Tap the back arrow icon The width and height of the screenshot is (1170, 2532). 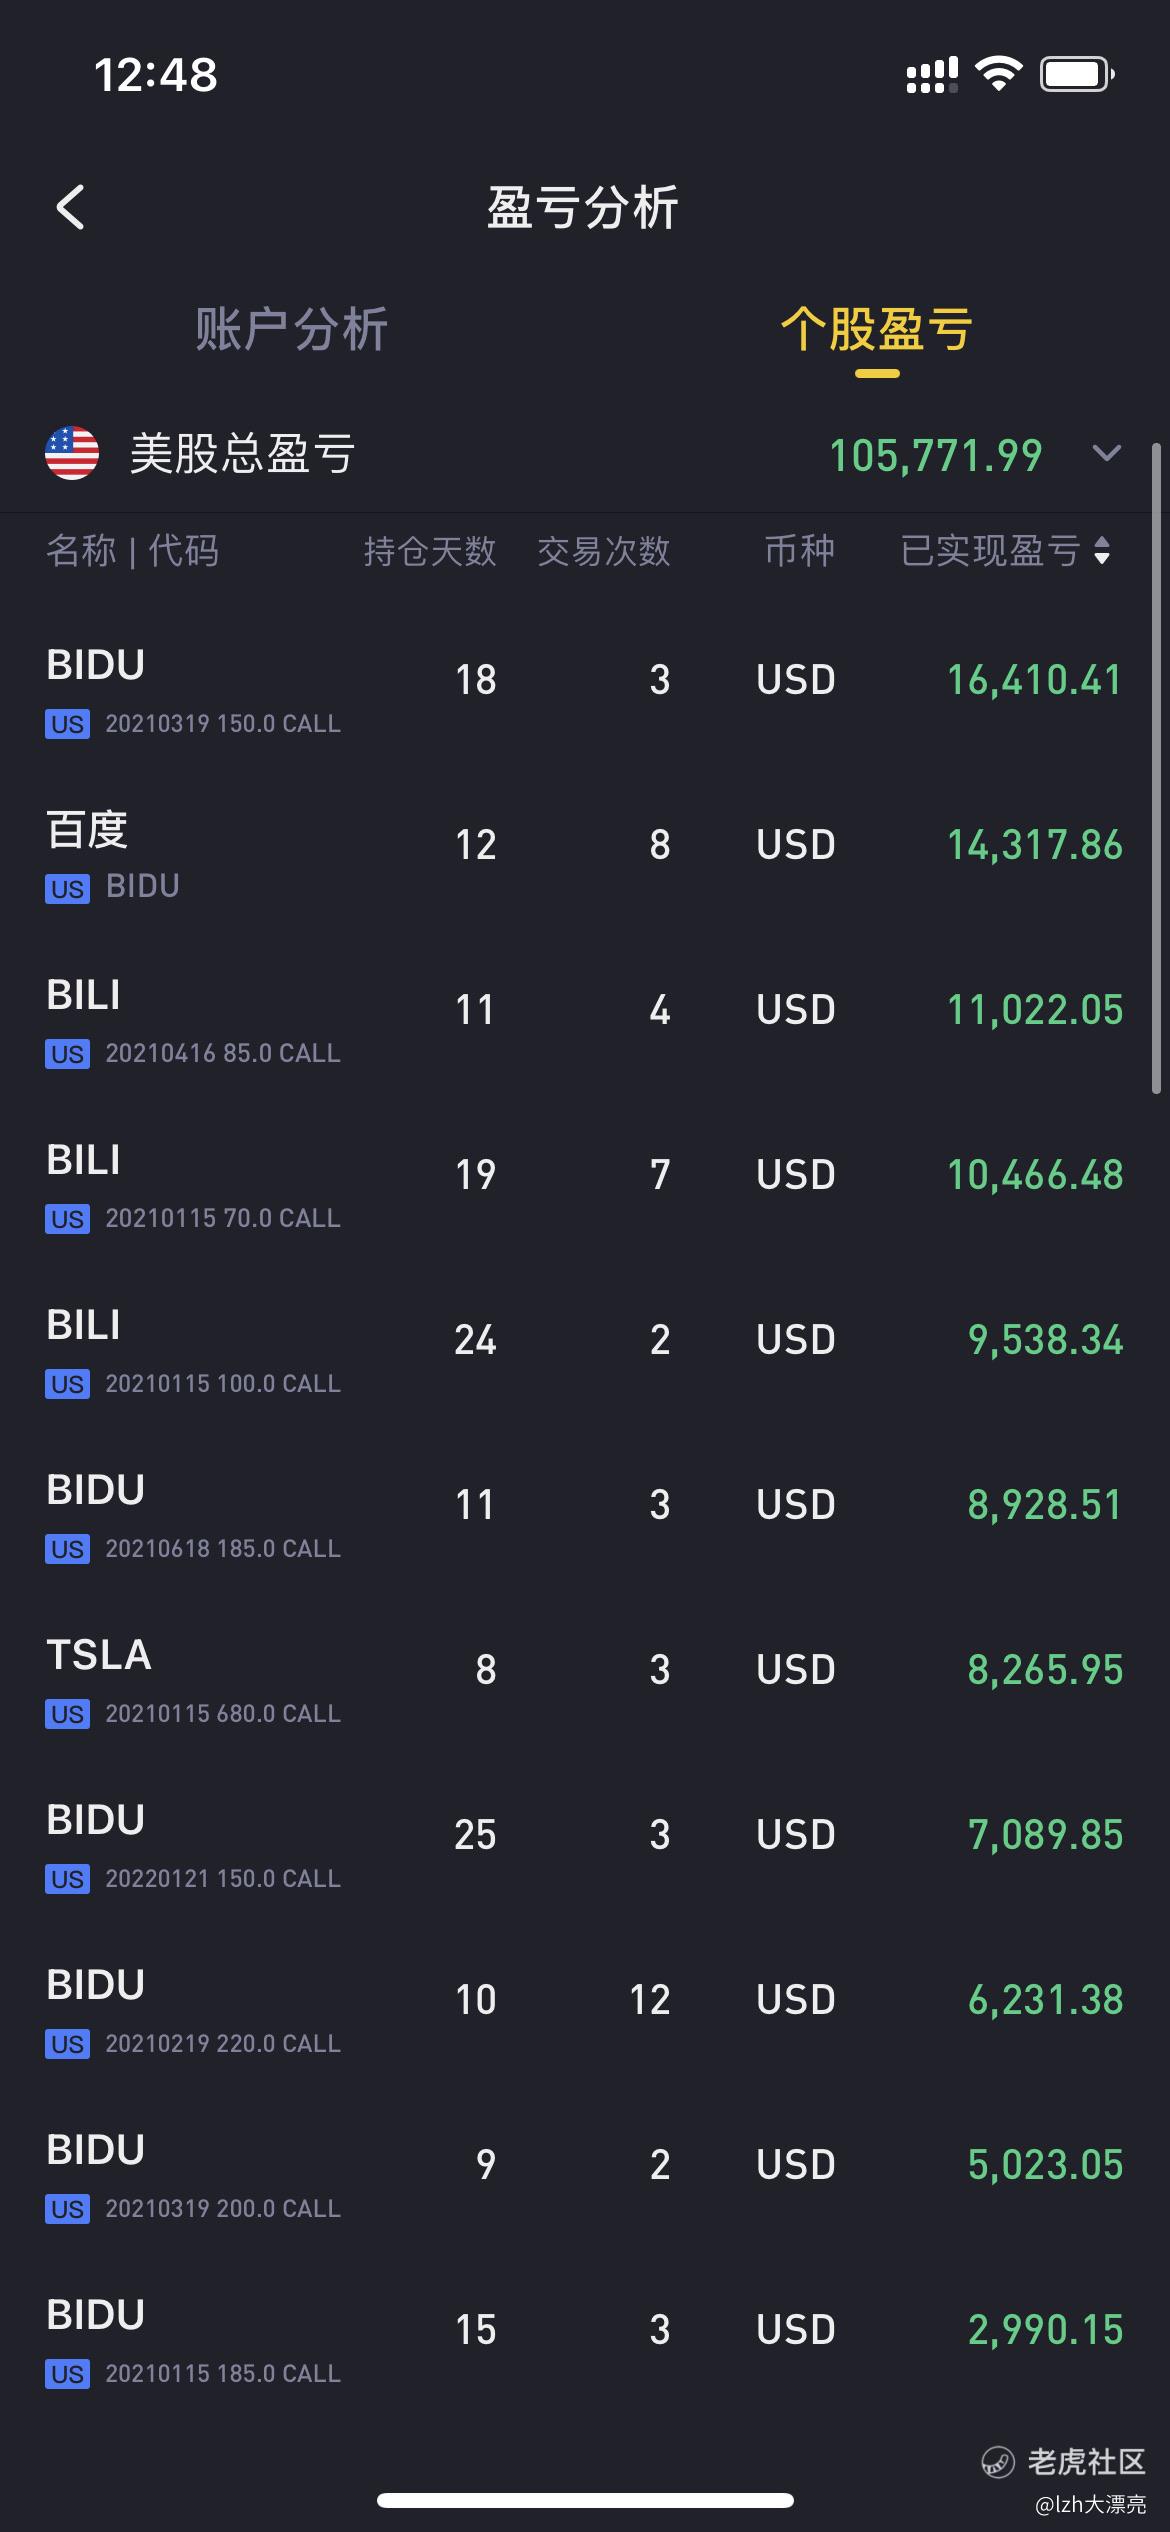pyautogui.click(x=70, y=208)
